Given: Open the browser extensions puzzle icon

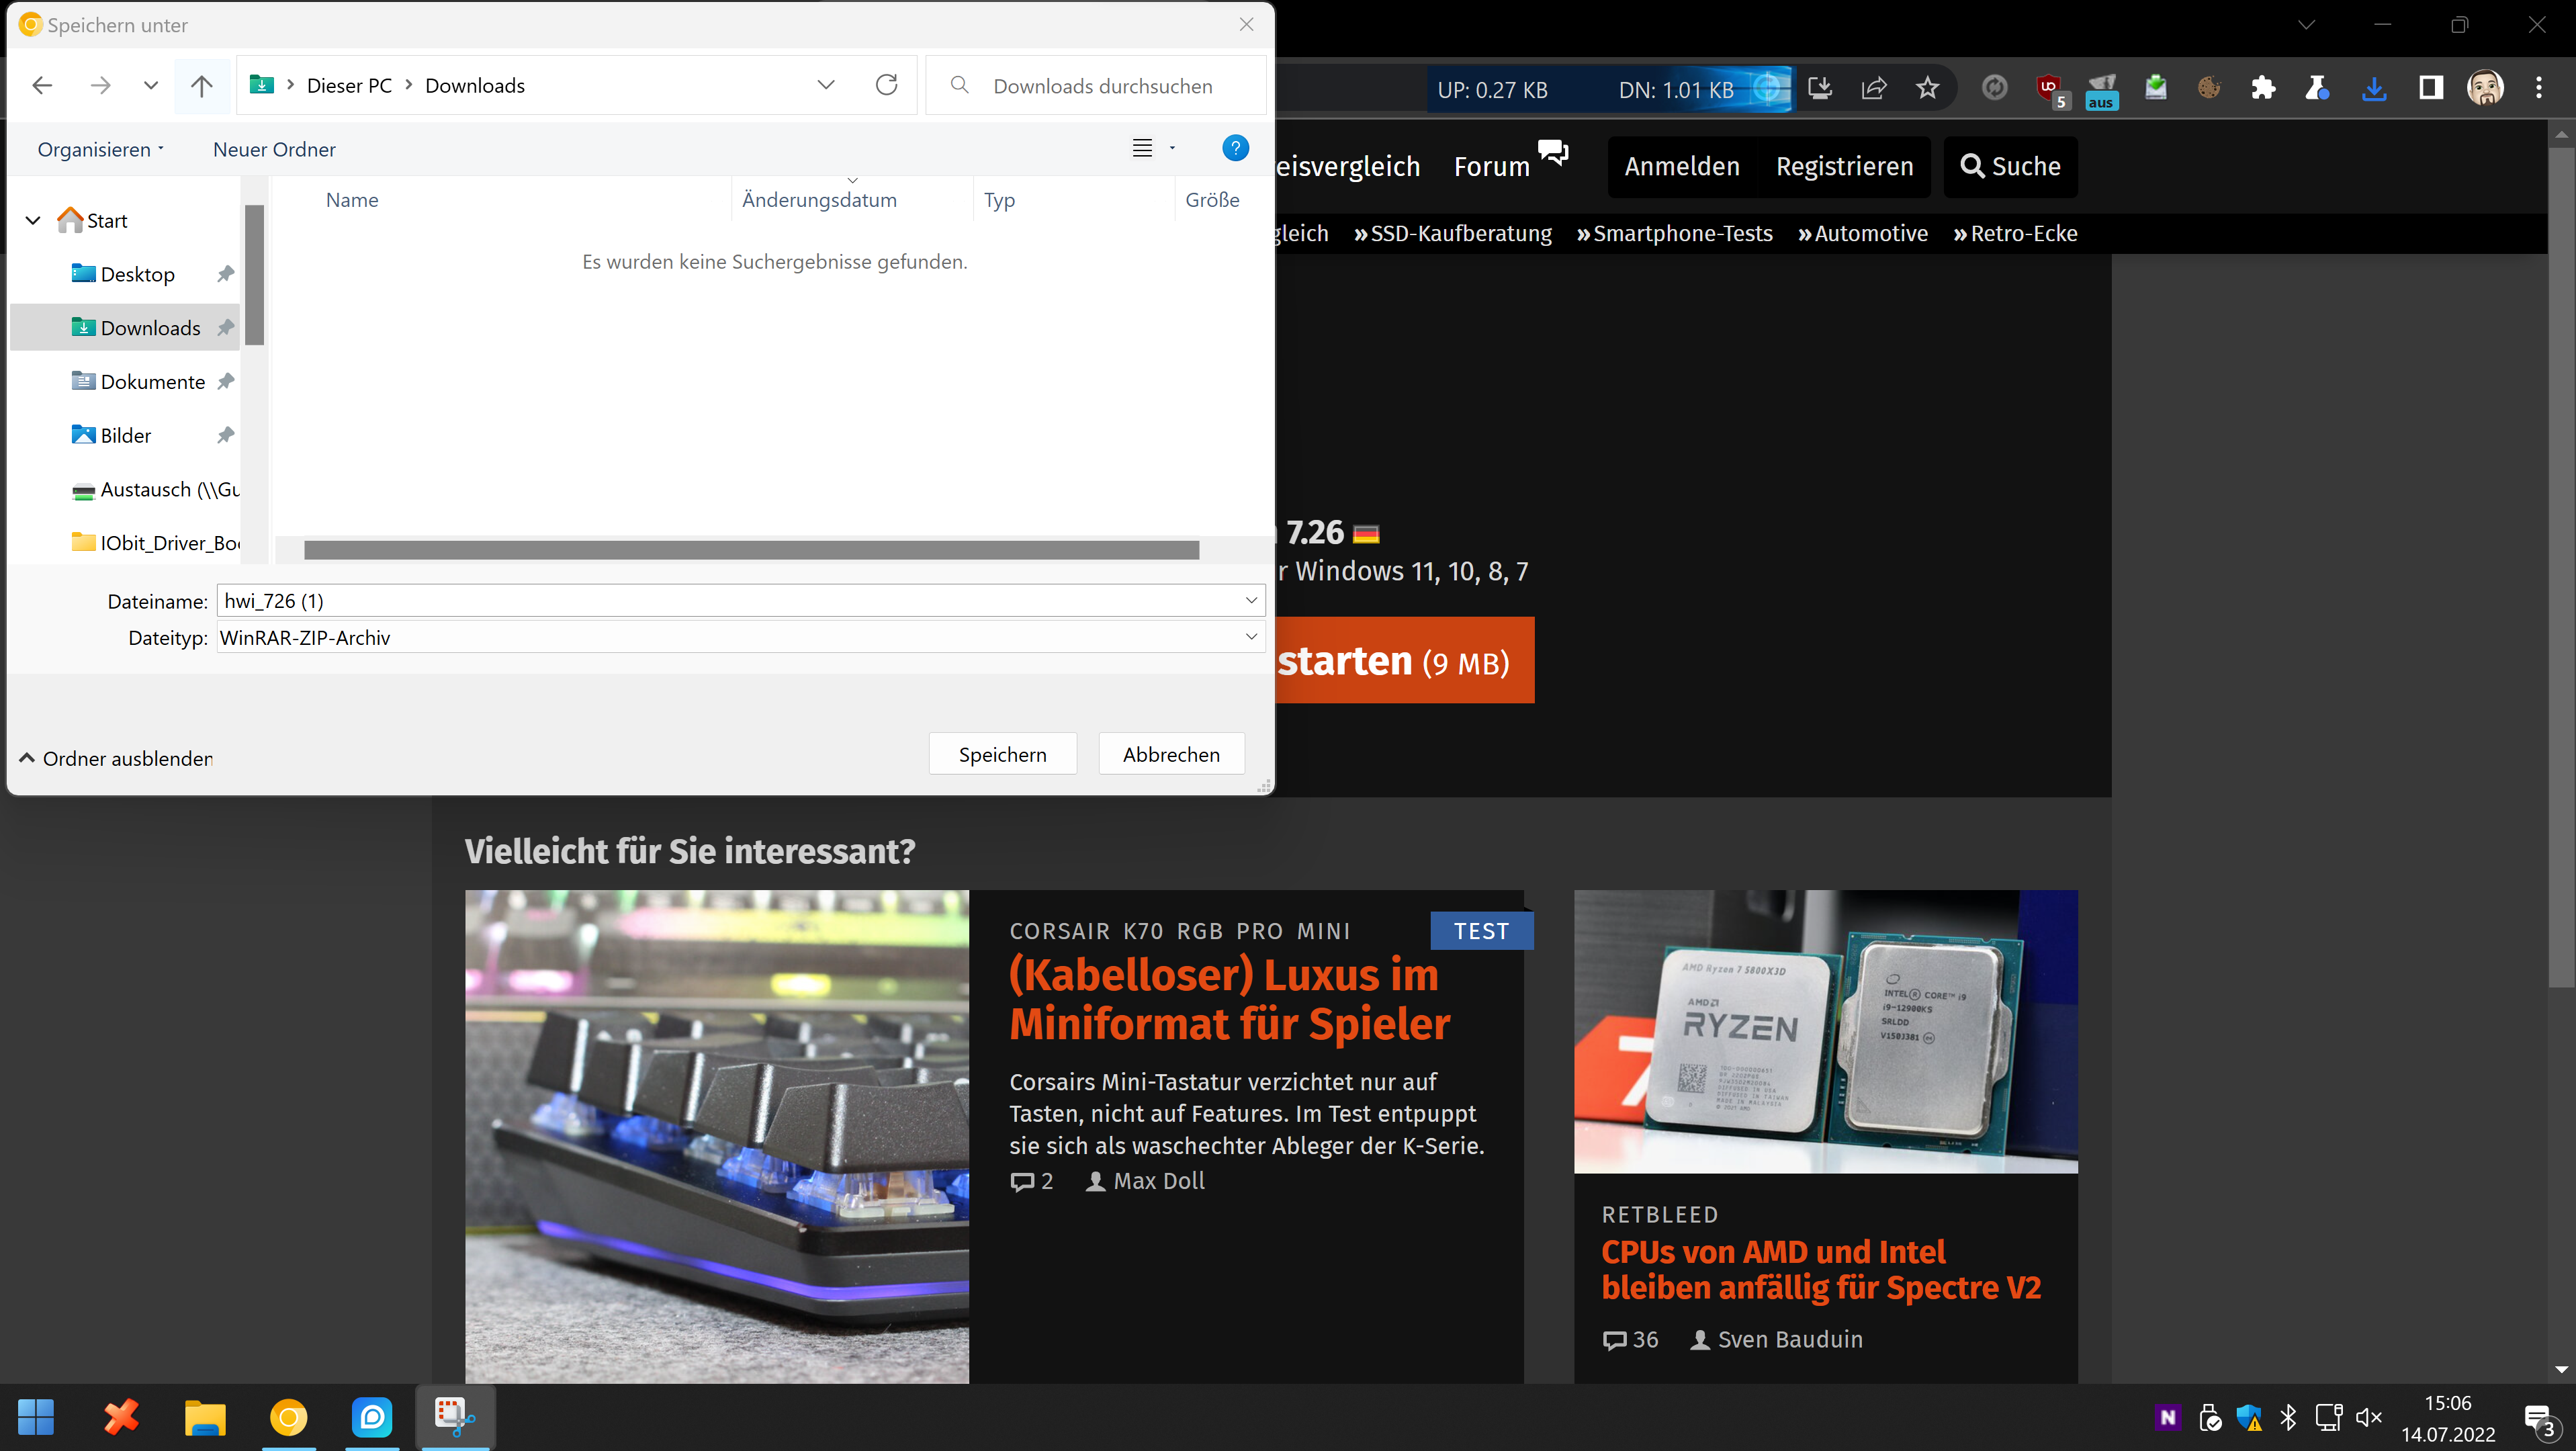Looking at the screenshot, I should point(2263,88).
